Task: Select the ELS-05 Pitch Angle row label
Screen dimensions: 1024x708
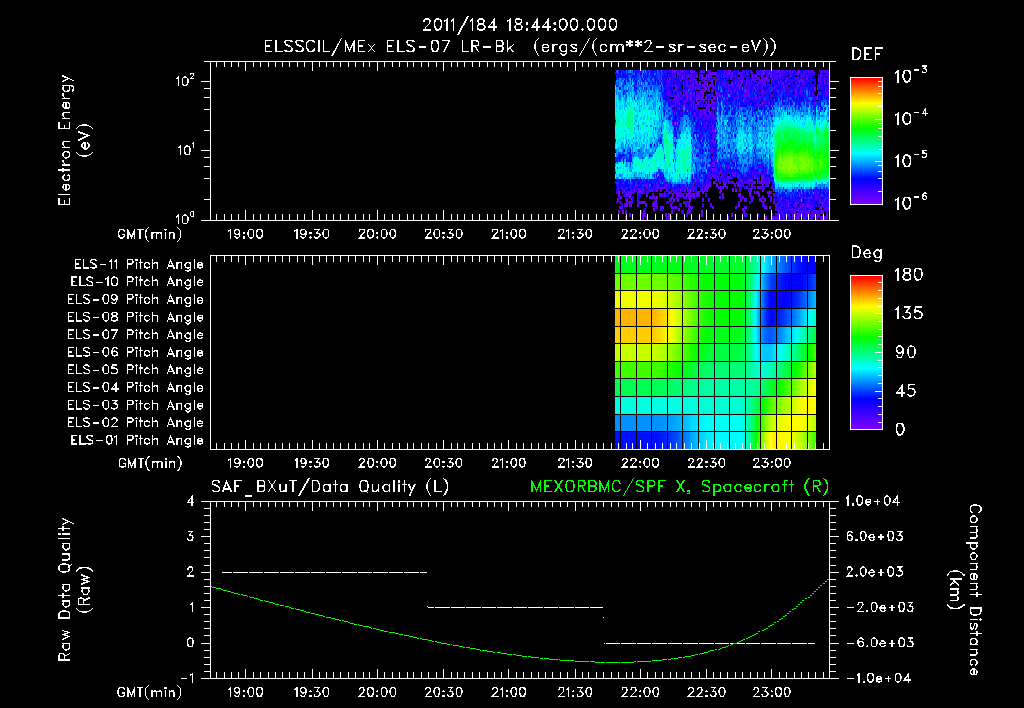Action: [136, 370]
